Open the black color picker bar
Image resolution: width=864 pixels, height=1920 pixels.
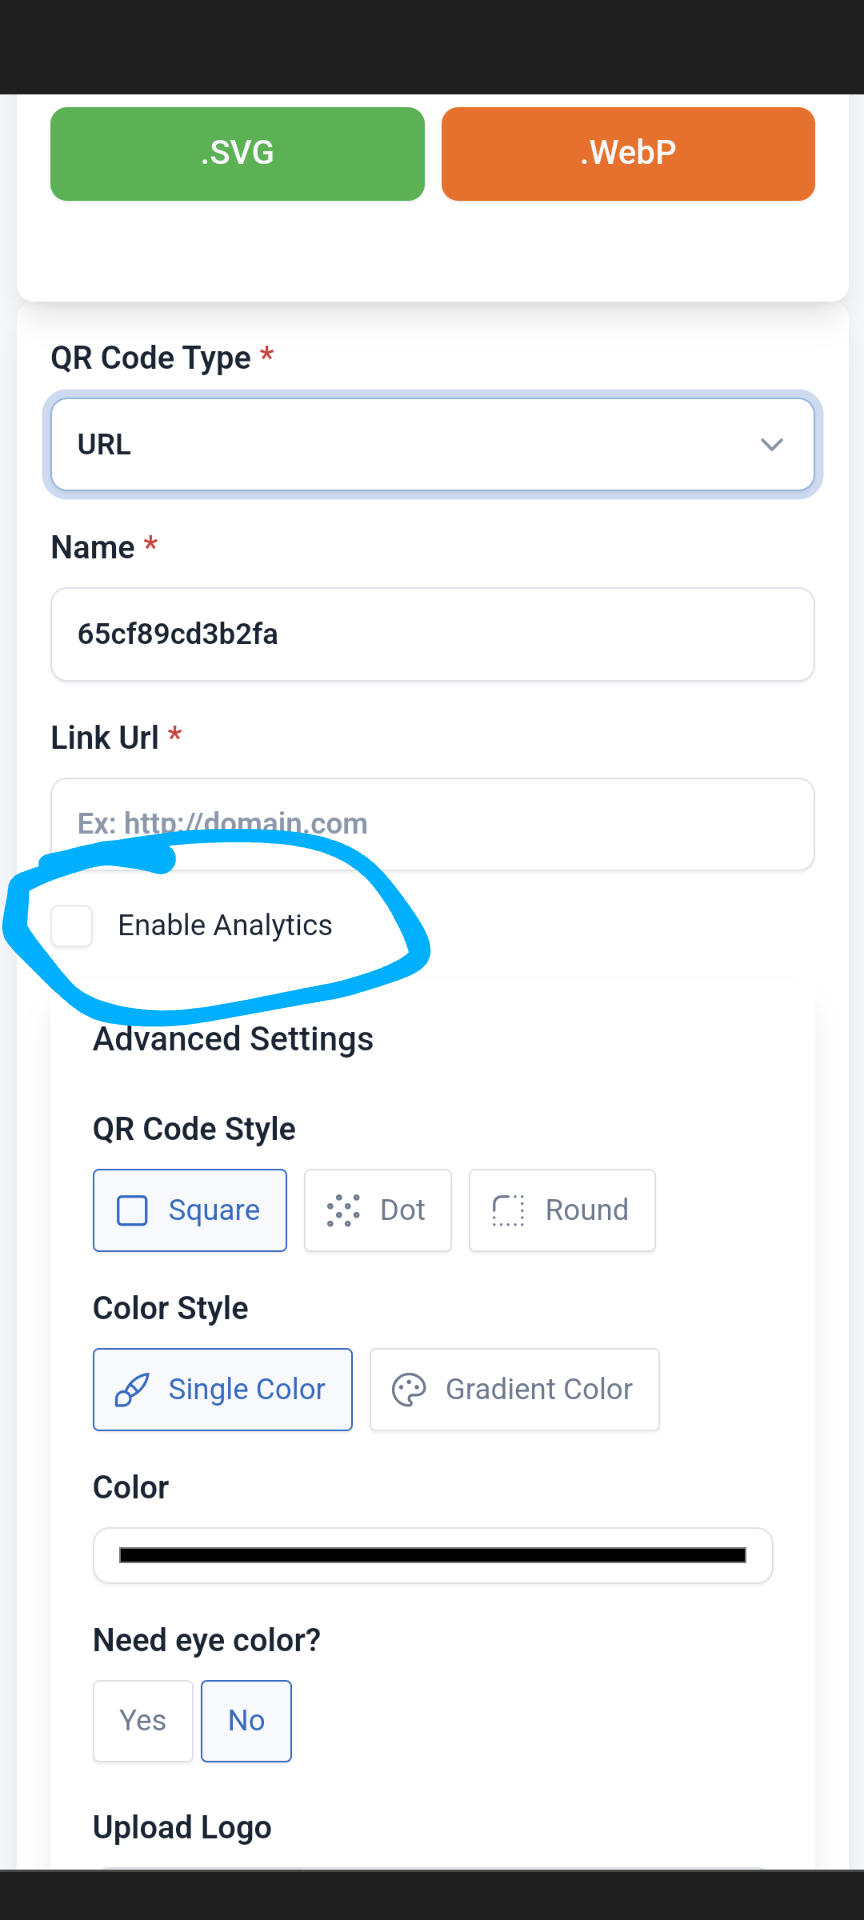pos(432,1555)
